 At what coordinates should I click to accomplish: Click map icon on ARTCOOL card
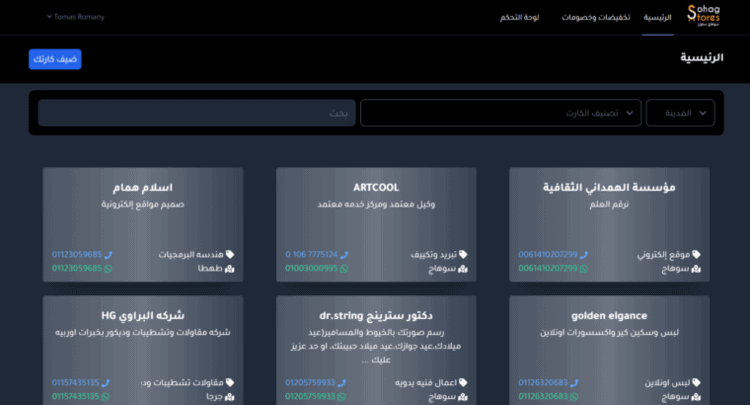pos(463,269)
